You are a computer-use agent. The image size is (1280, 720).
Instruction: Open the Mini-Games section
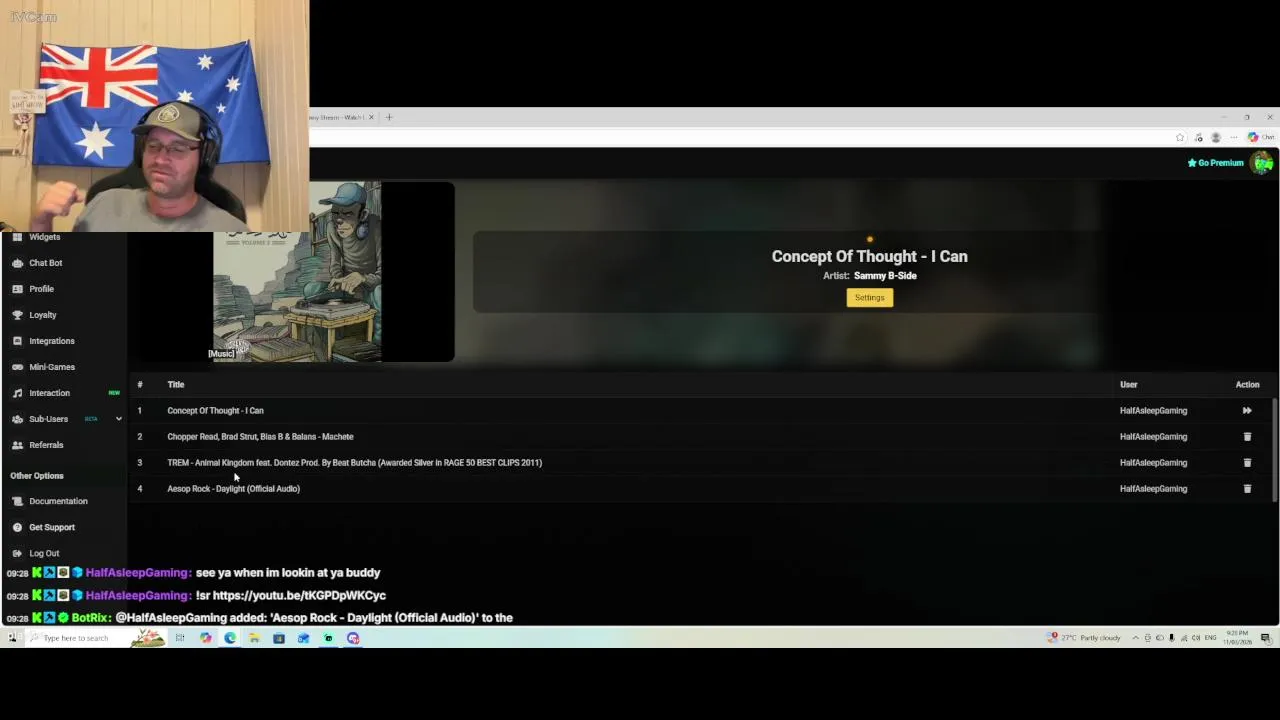[x=51, y=367]
